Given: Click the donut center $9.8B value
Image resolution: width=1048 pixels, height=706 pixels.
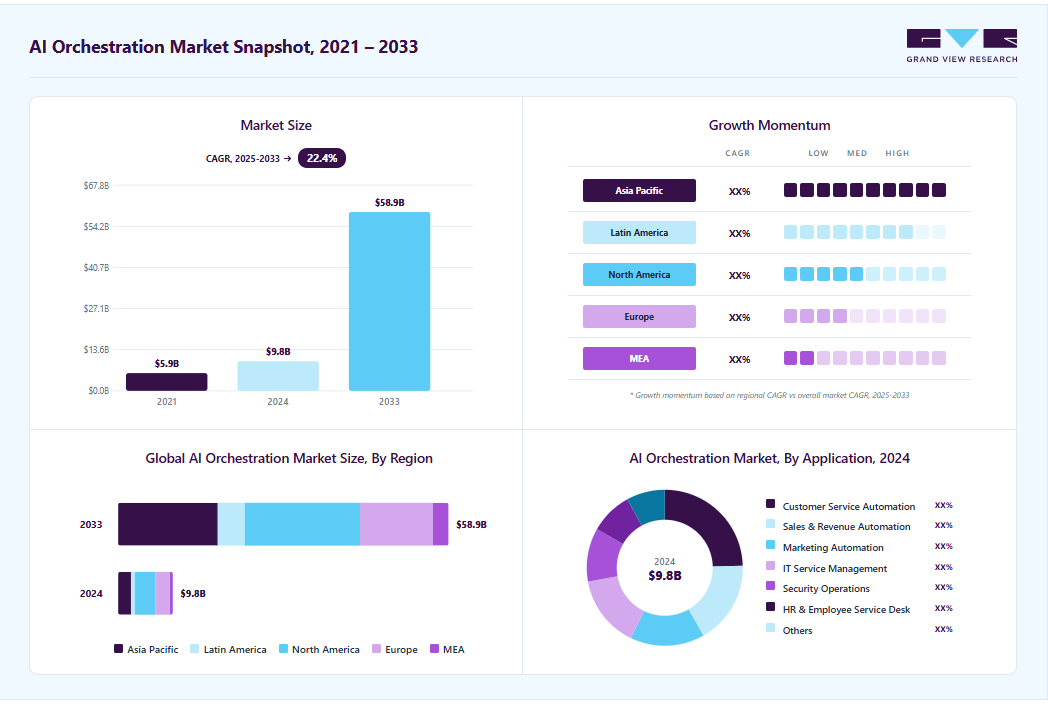Looking at the screenshot, I should tap(665, 576).
